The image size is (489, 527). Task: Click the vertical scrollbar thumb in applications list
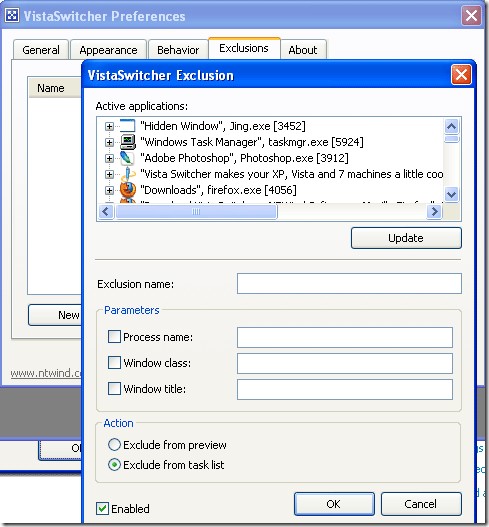[x=451, y=138]
